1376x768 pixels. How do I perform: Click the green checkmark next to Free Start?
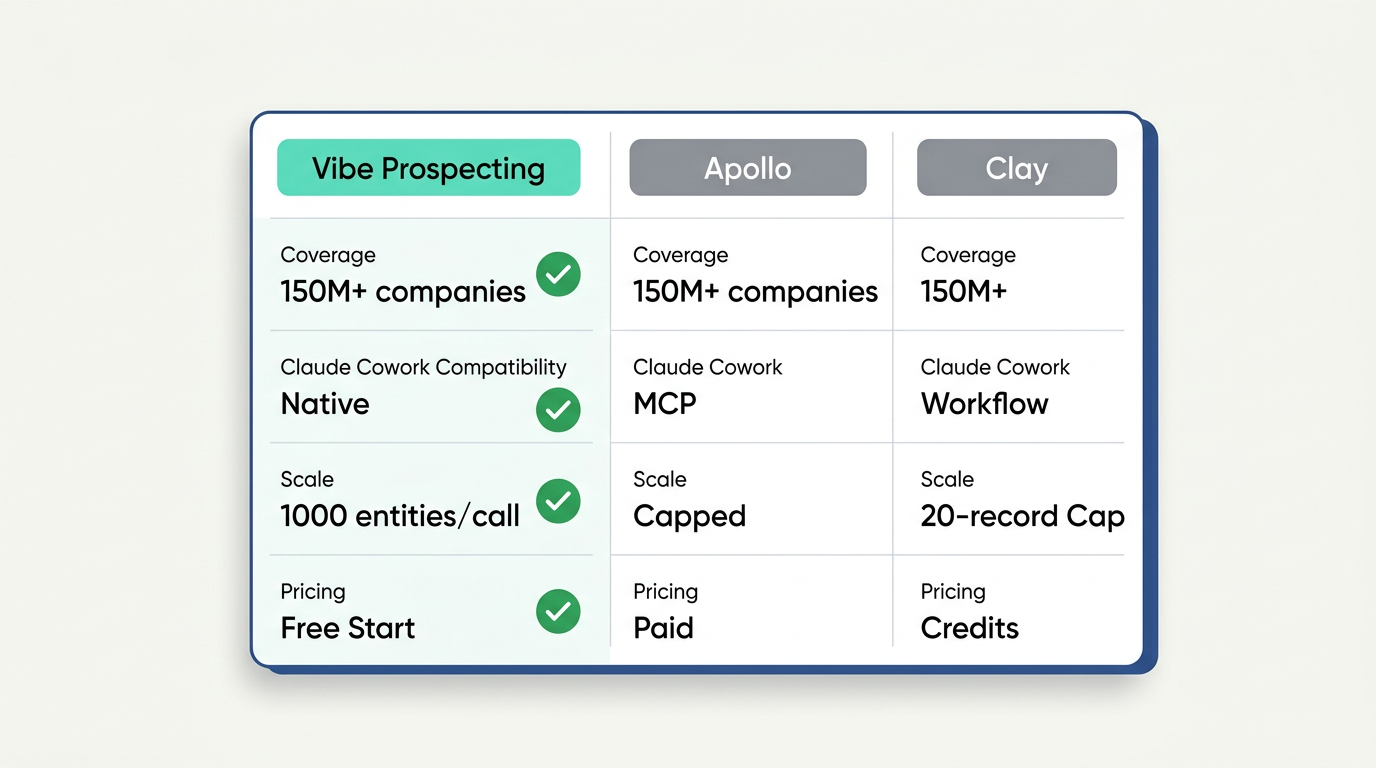coord(558,611)
